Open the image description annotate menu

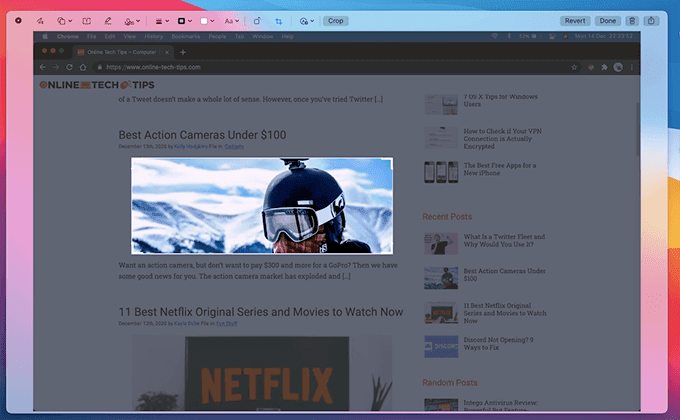[305, 20]
